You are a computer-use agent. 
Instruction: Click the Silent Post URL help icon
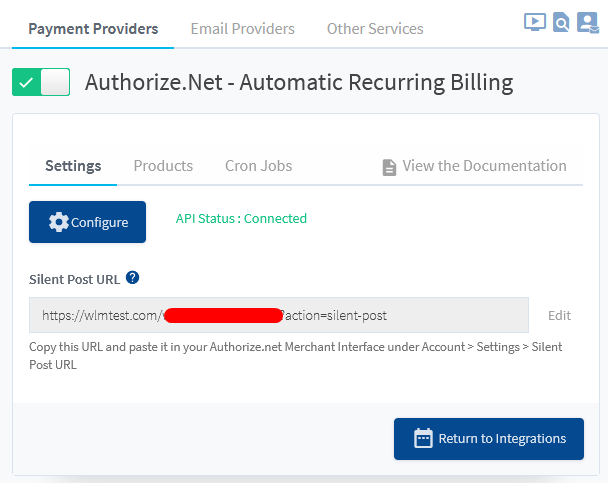coord(133,278)
